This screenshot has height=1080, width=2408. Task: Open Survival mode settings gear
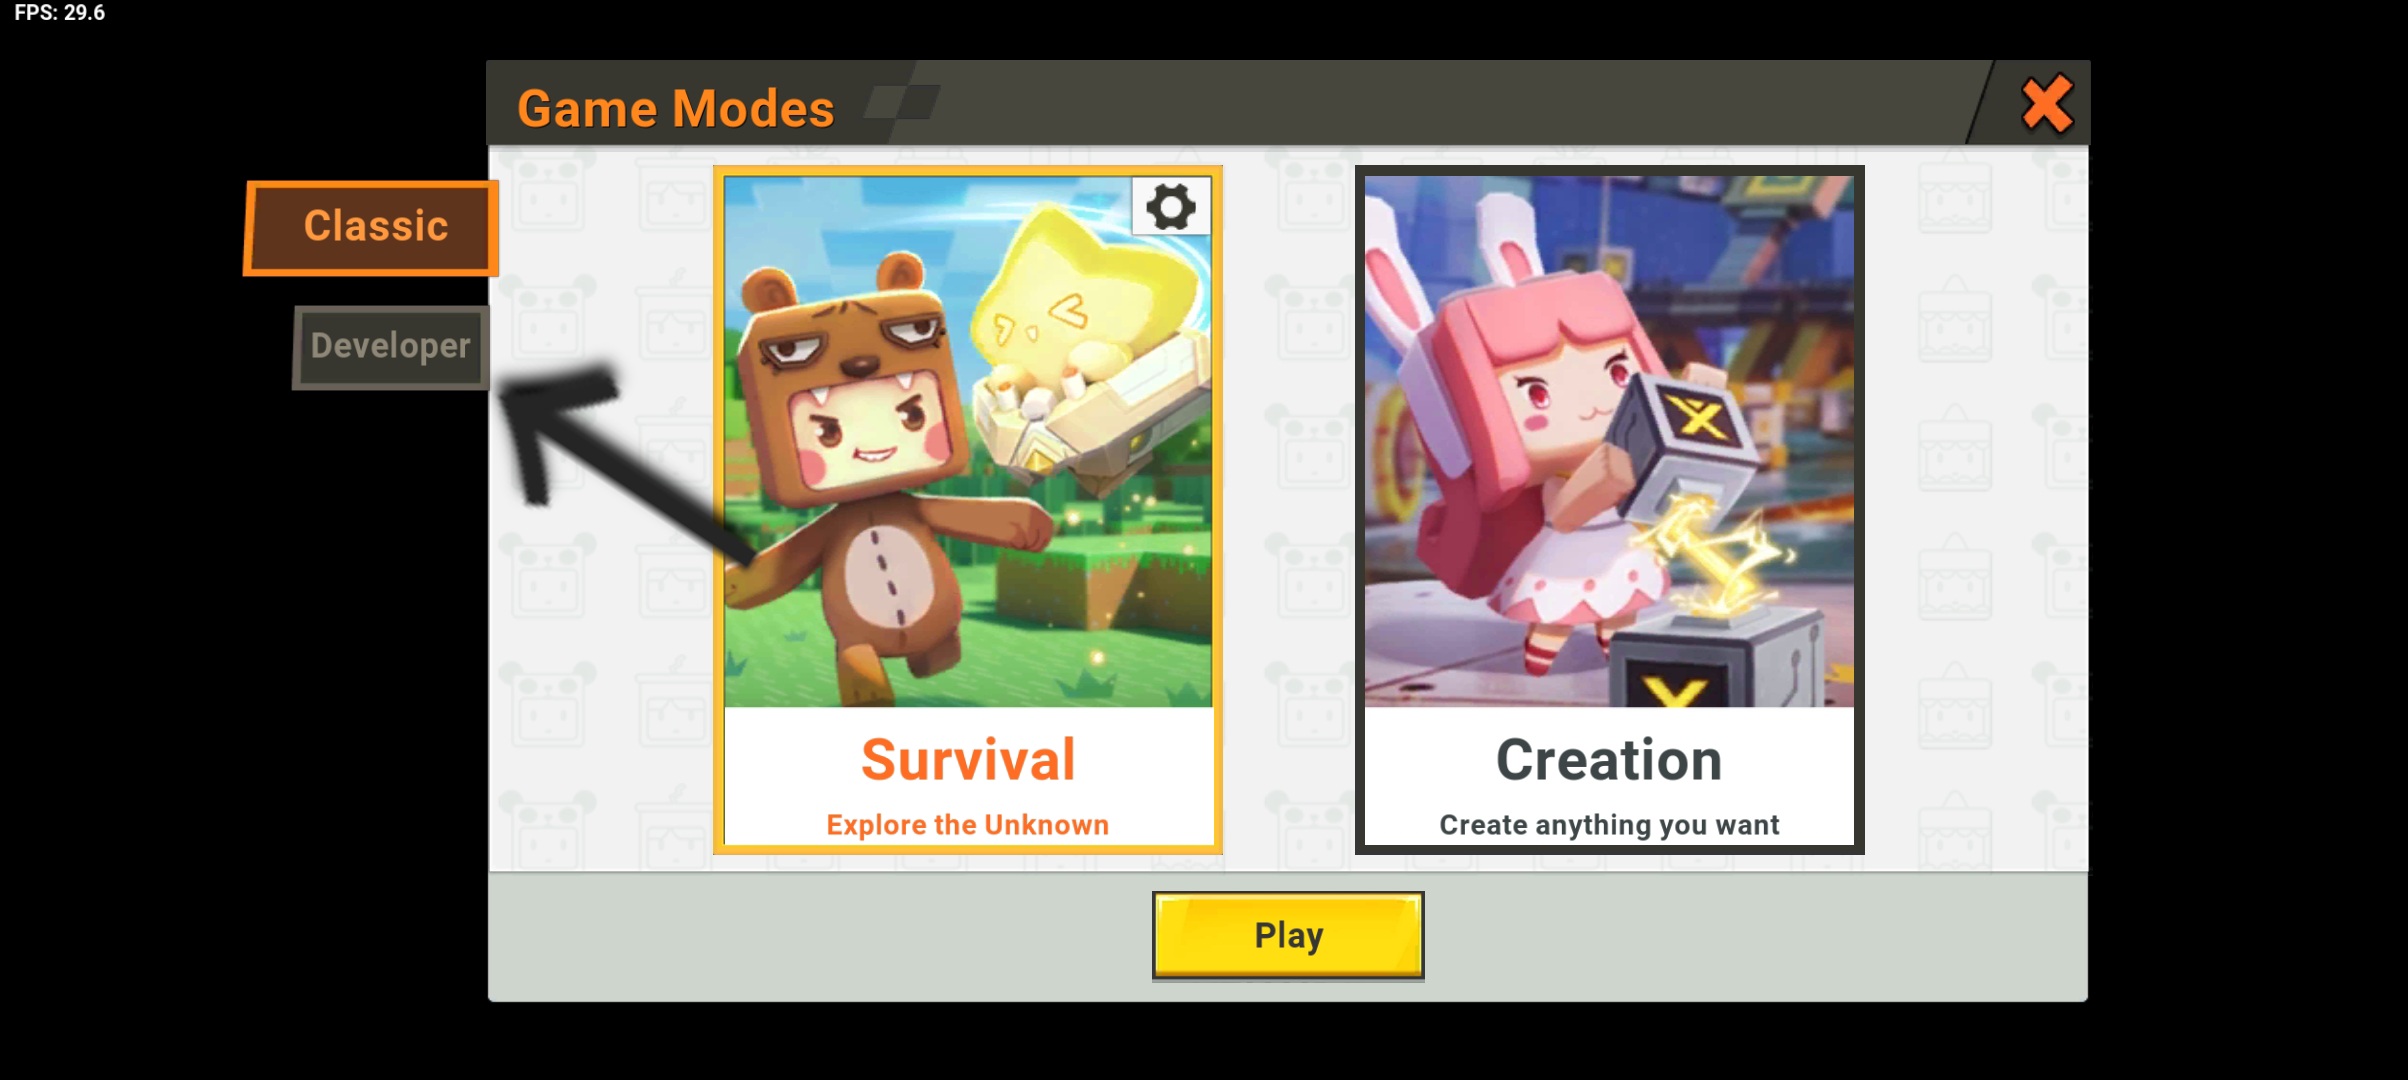[1171, 207]
